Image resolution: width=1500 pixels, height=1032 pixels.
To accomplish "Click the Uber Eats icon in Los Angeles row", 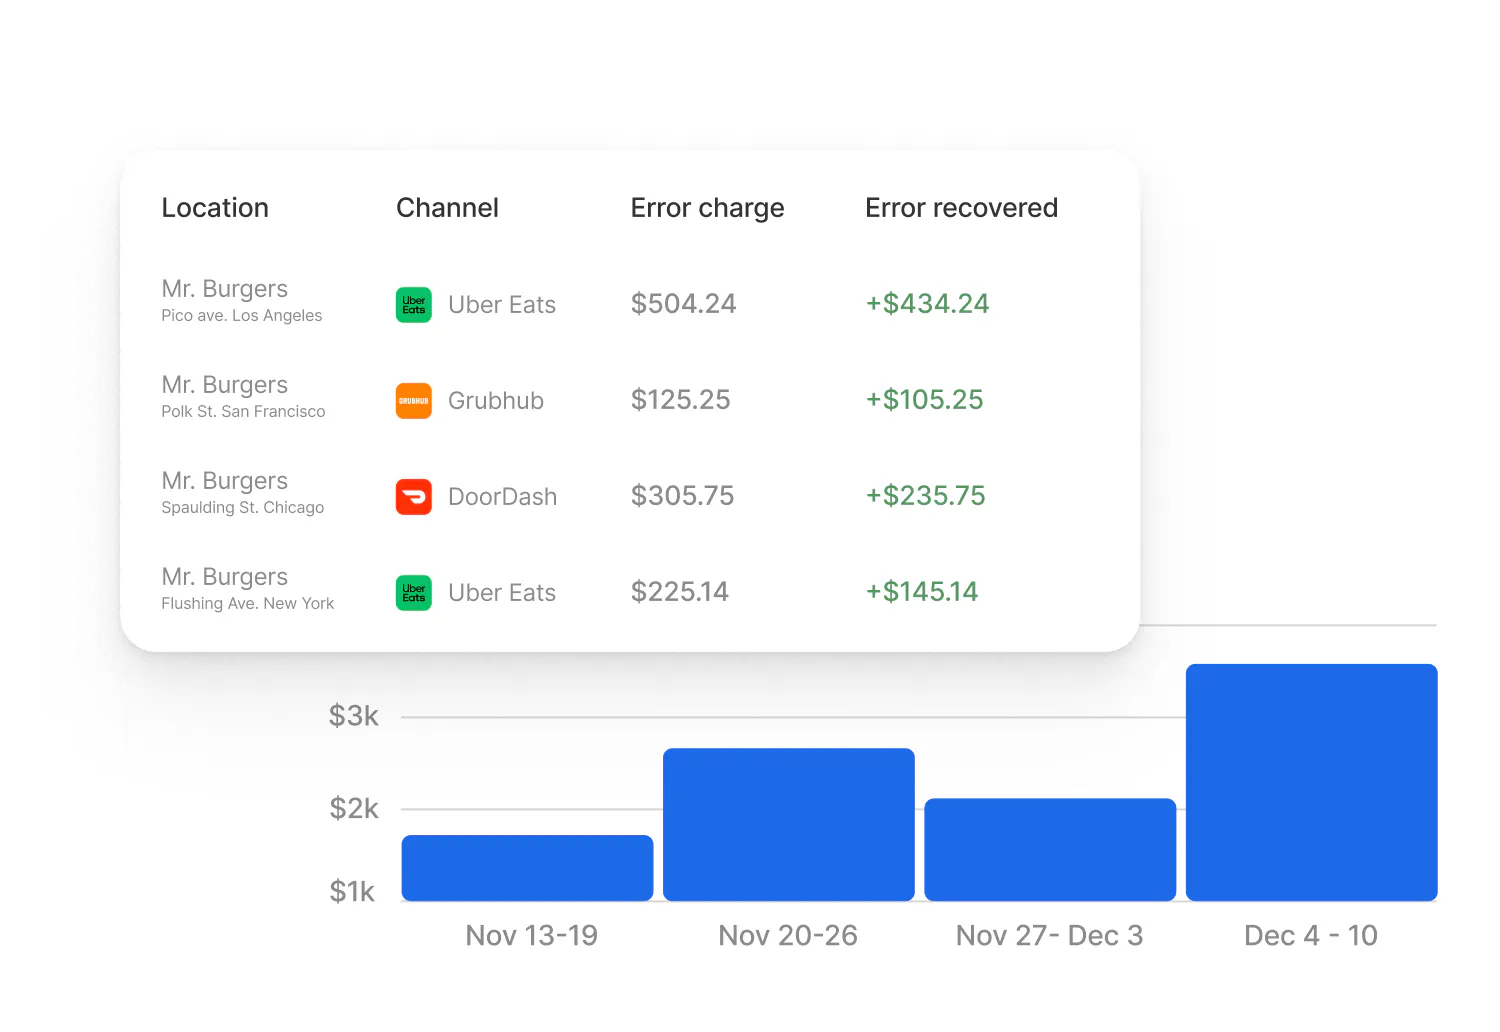I will click(413, 305).
